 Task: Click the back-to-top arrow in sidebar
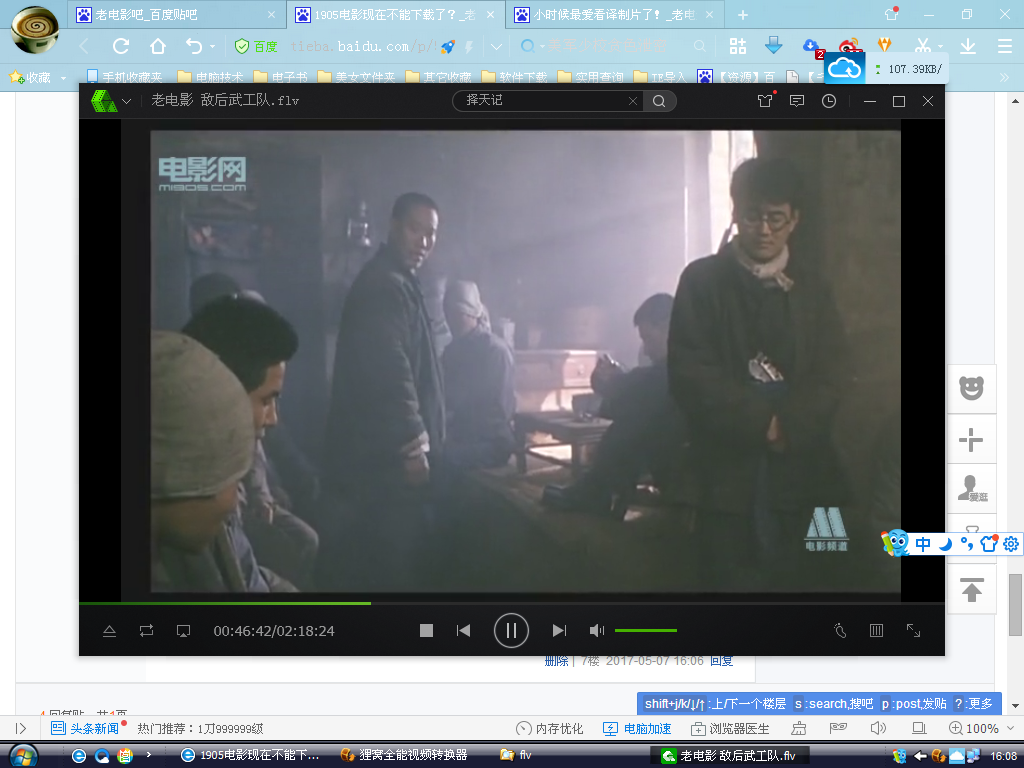971,589
